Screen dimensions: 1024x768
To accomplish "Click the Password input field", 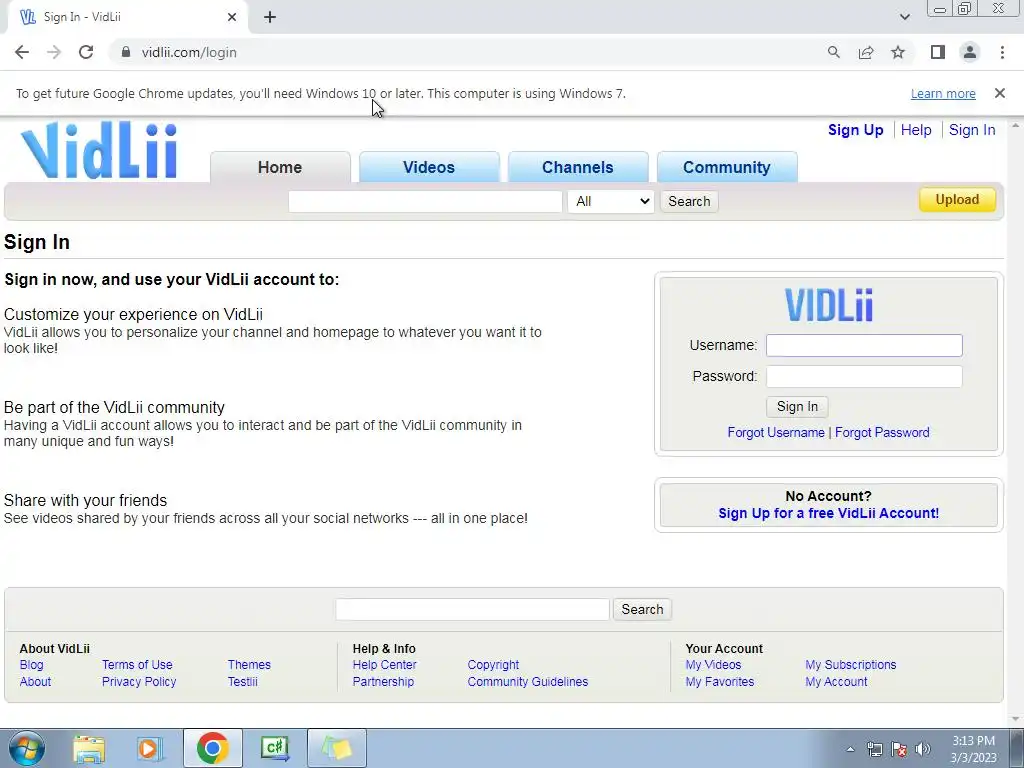I will (864, 376).
